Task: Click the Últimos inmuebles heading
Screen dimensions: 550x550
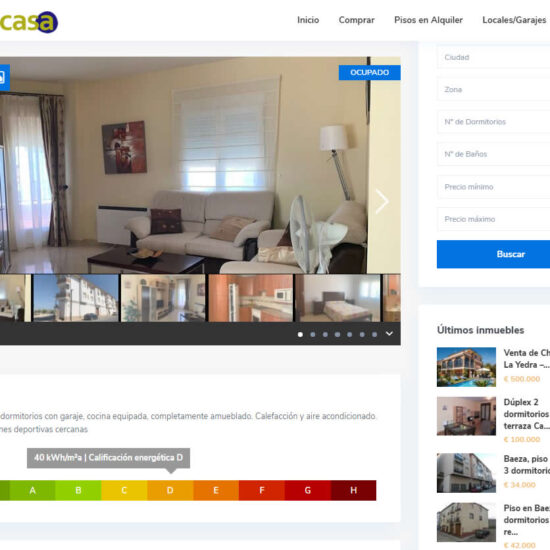Action: coord(481,330)
